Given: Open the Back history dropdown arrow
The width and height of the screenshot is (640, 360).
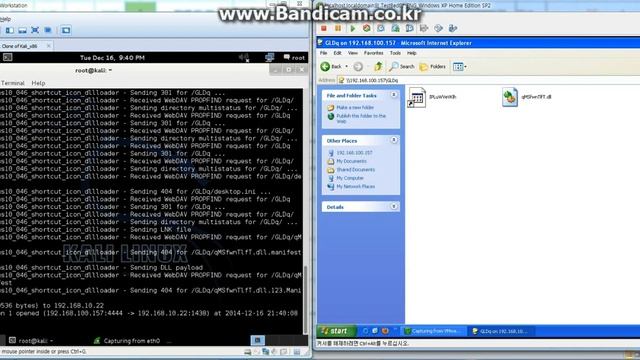Looking at the screenshot, I should [347, 67].
